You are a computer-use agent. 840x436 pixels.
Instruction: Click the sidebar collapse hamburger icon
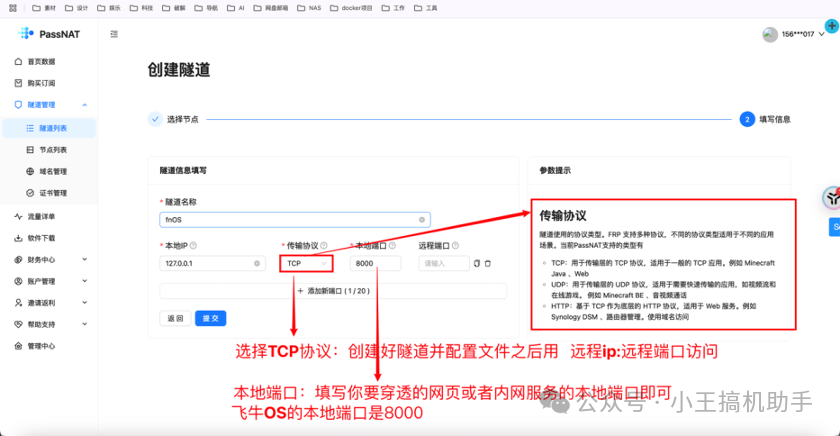(114, 34)
